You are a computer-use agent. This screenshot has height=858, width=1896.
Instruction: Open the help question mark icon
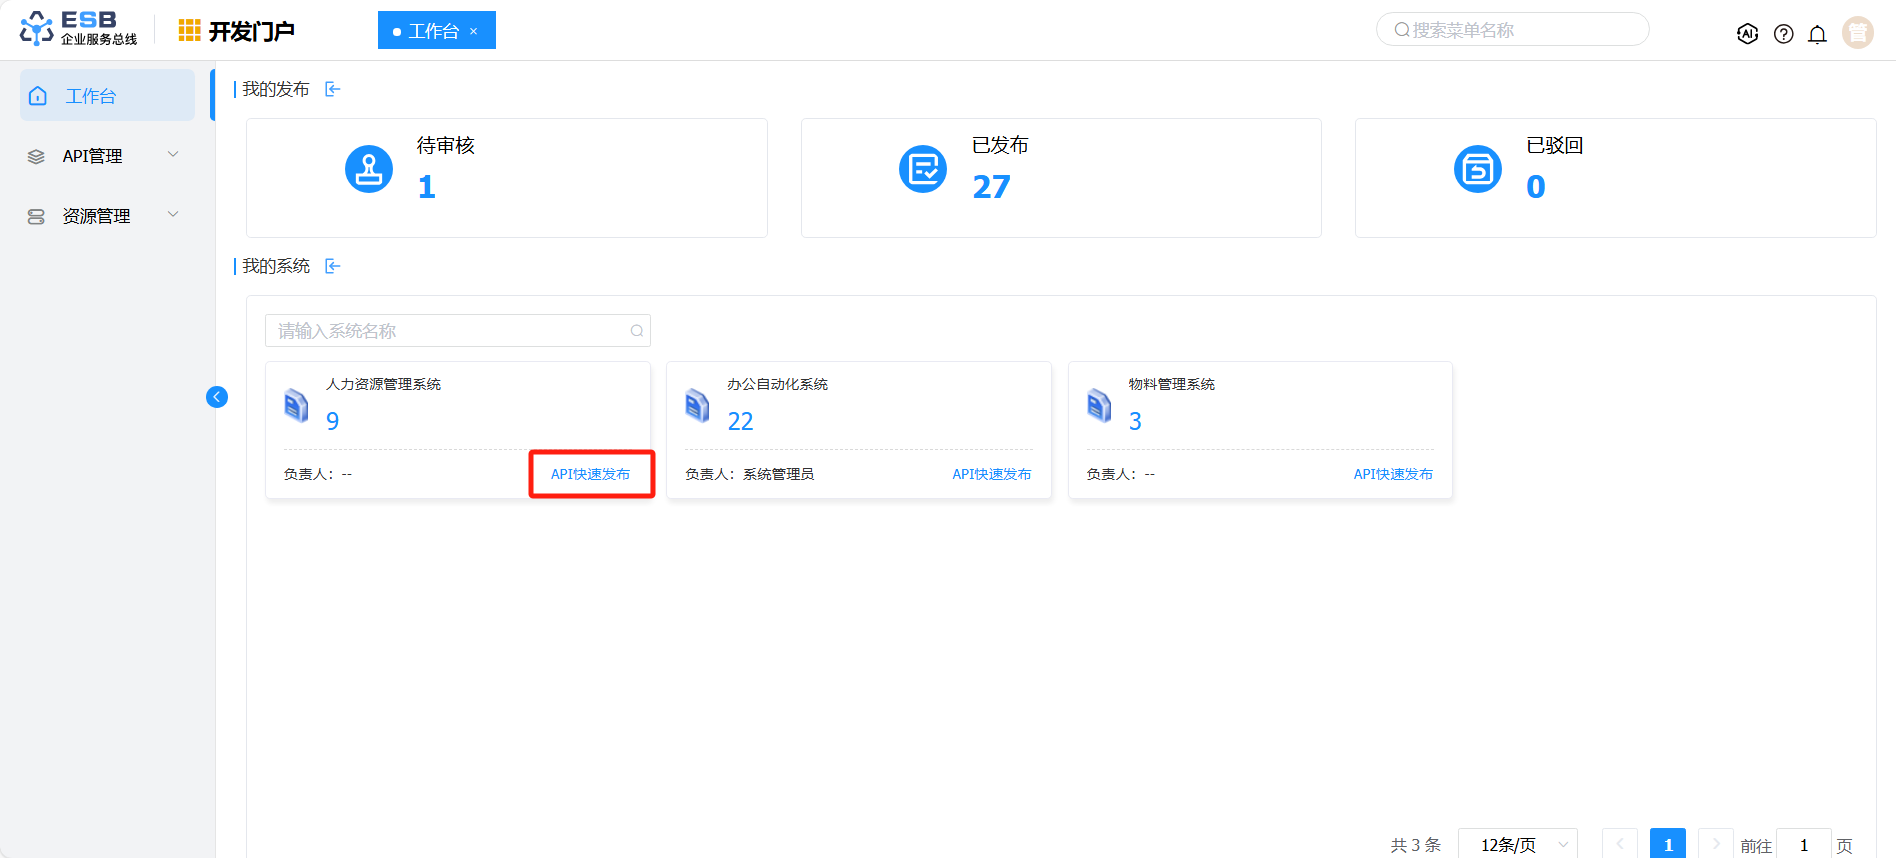pyautogui.click(x=1783, y=34)
